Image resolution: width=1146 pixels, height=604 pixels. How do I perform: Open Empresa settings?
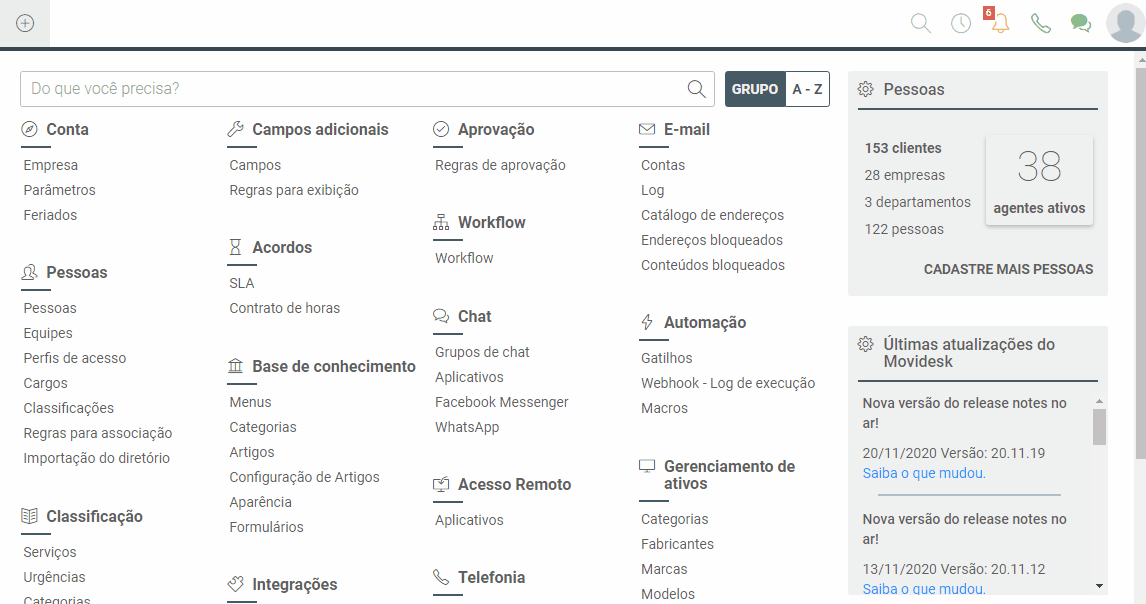tap(50, 165)
